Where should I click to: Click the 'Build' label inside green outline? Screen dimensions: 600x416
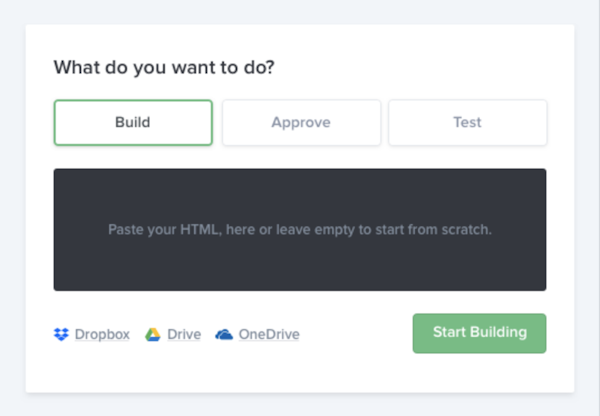133,123
